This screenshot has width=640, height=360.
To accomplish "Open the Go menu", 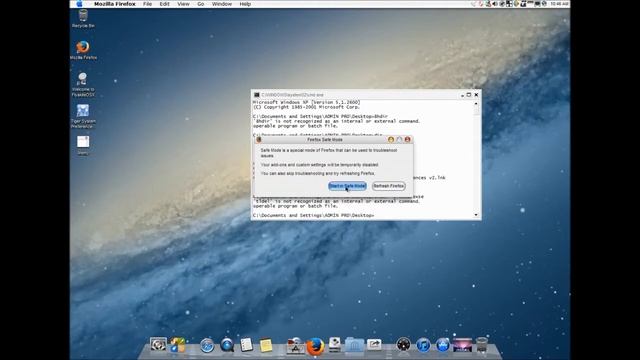I will point(201,4).
